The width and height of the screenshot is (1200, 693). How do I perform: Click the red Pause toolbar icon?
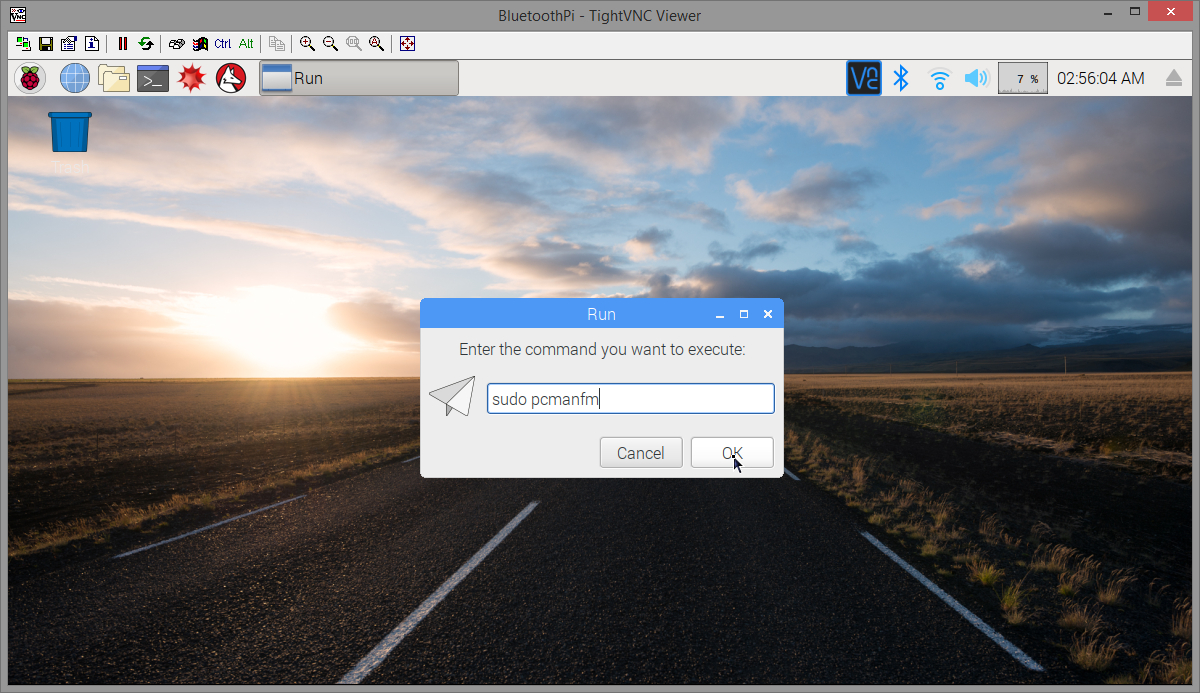pos(123,44)
